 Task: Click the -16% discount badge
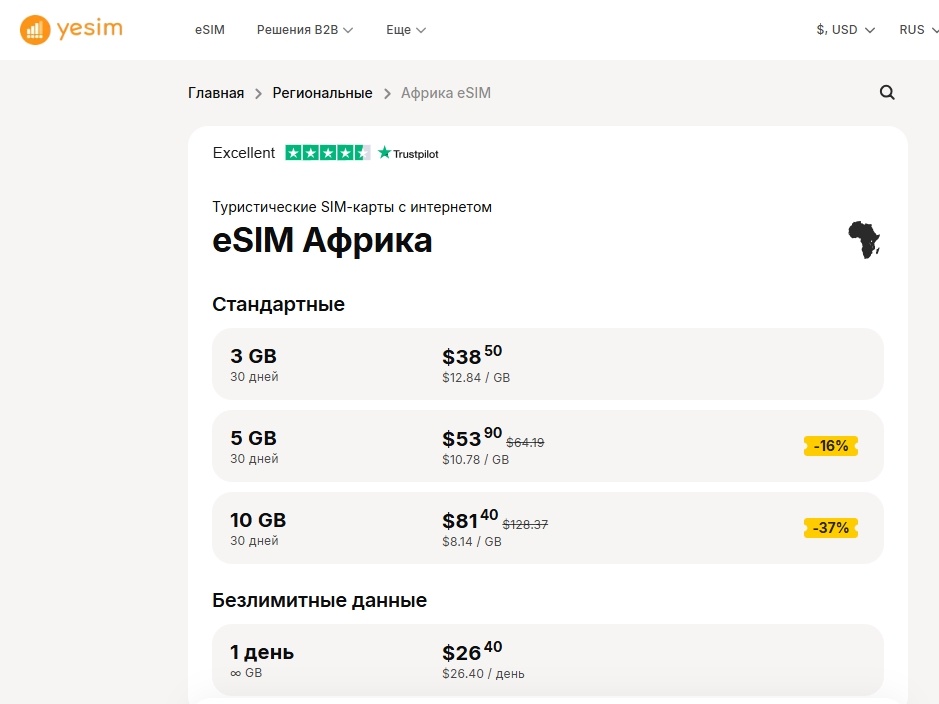point(831,446)
